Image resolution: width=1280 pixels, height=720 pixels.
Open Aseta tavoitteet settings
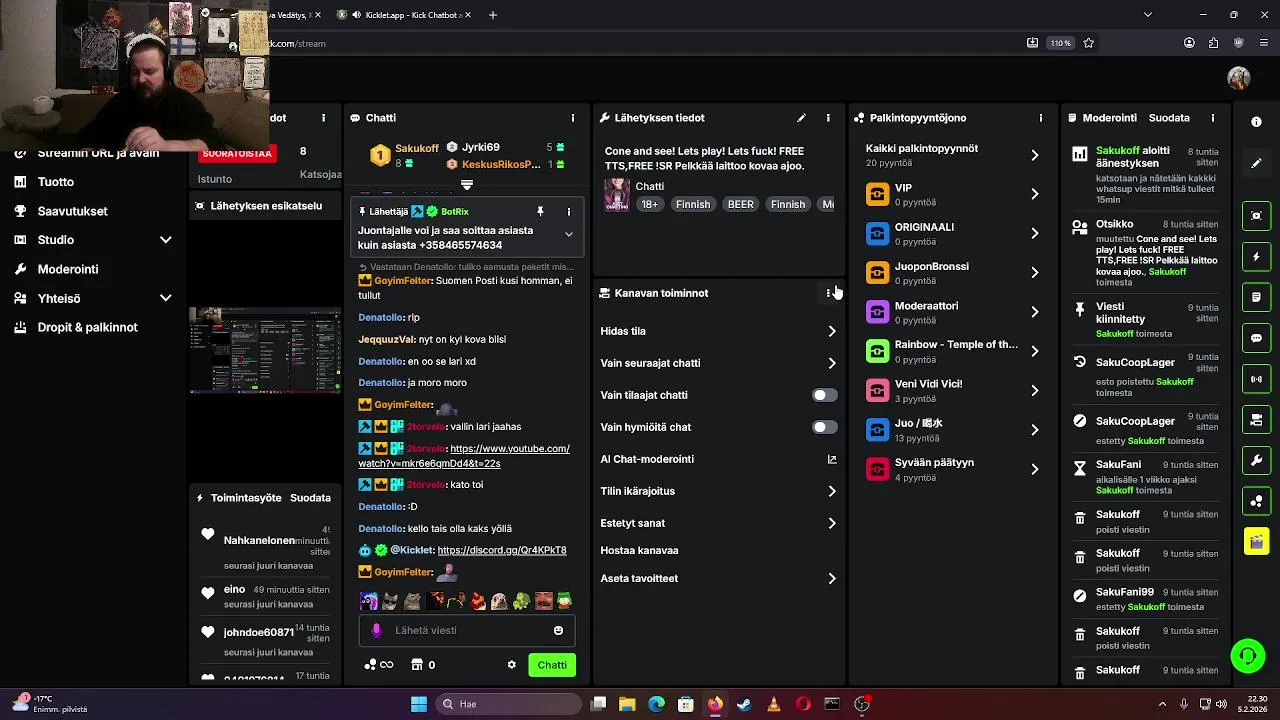[719, 578]
